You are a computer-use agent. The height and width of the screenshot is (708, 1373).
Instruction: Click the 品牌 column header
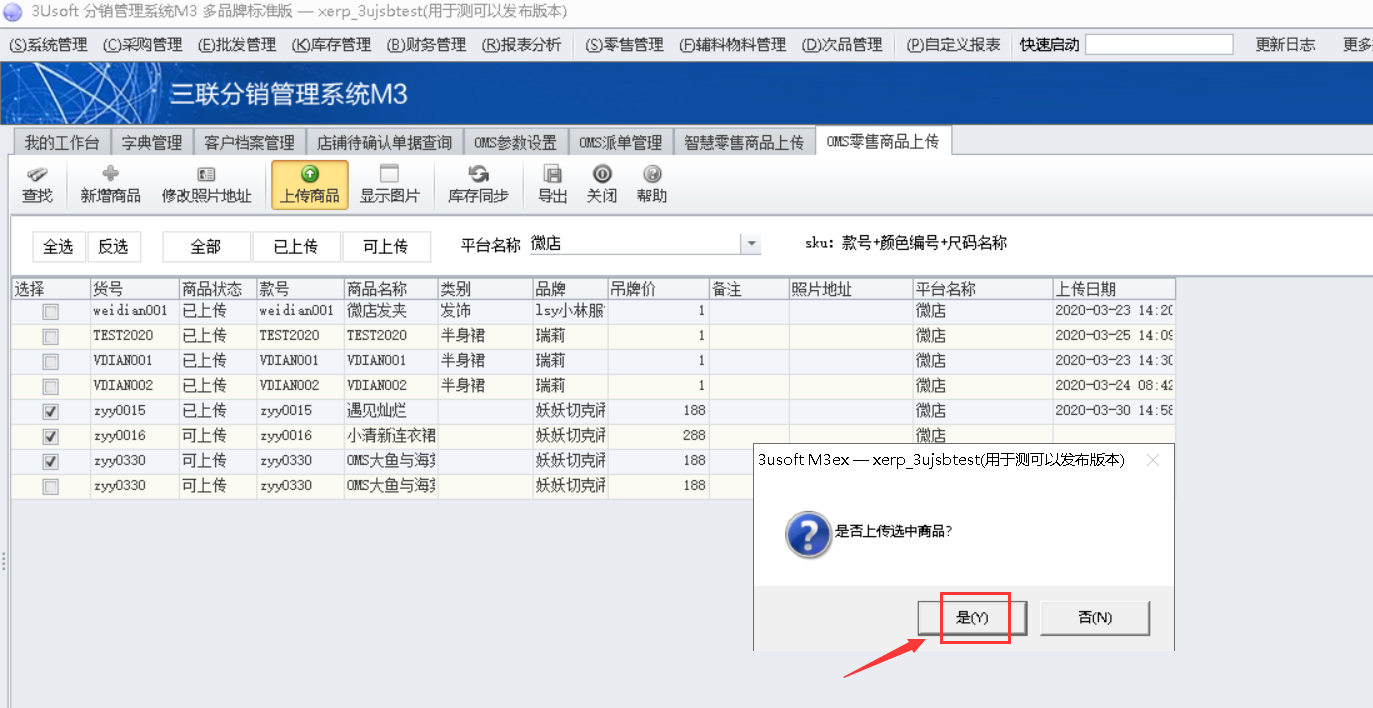(x=570, y=289)
